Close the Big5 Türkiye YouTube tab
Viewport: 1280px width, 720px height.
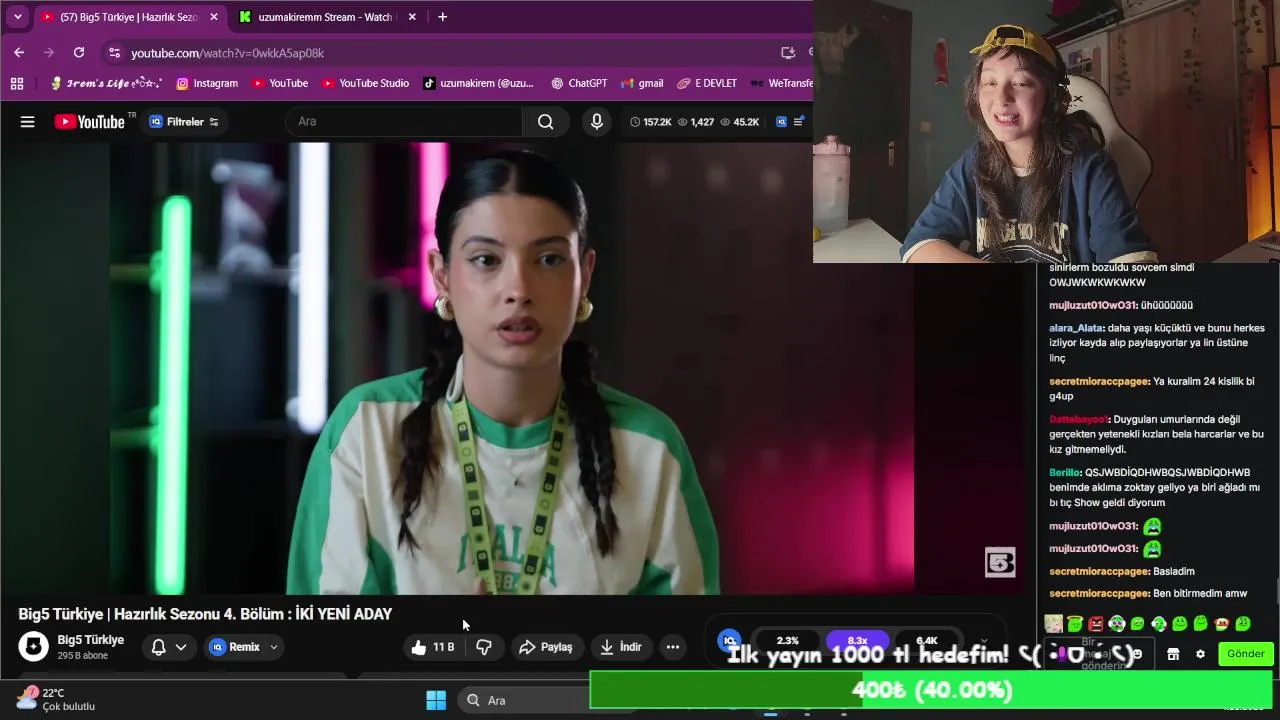tap(213, 17)
